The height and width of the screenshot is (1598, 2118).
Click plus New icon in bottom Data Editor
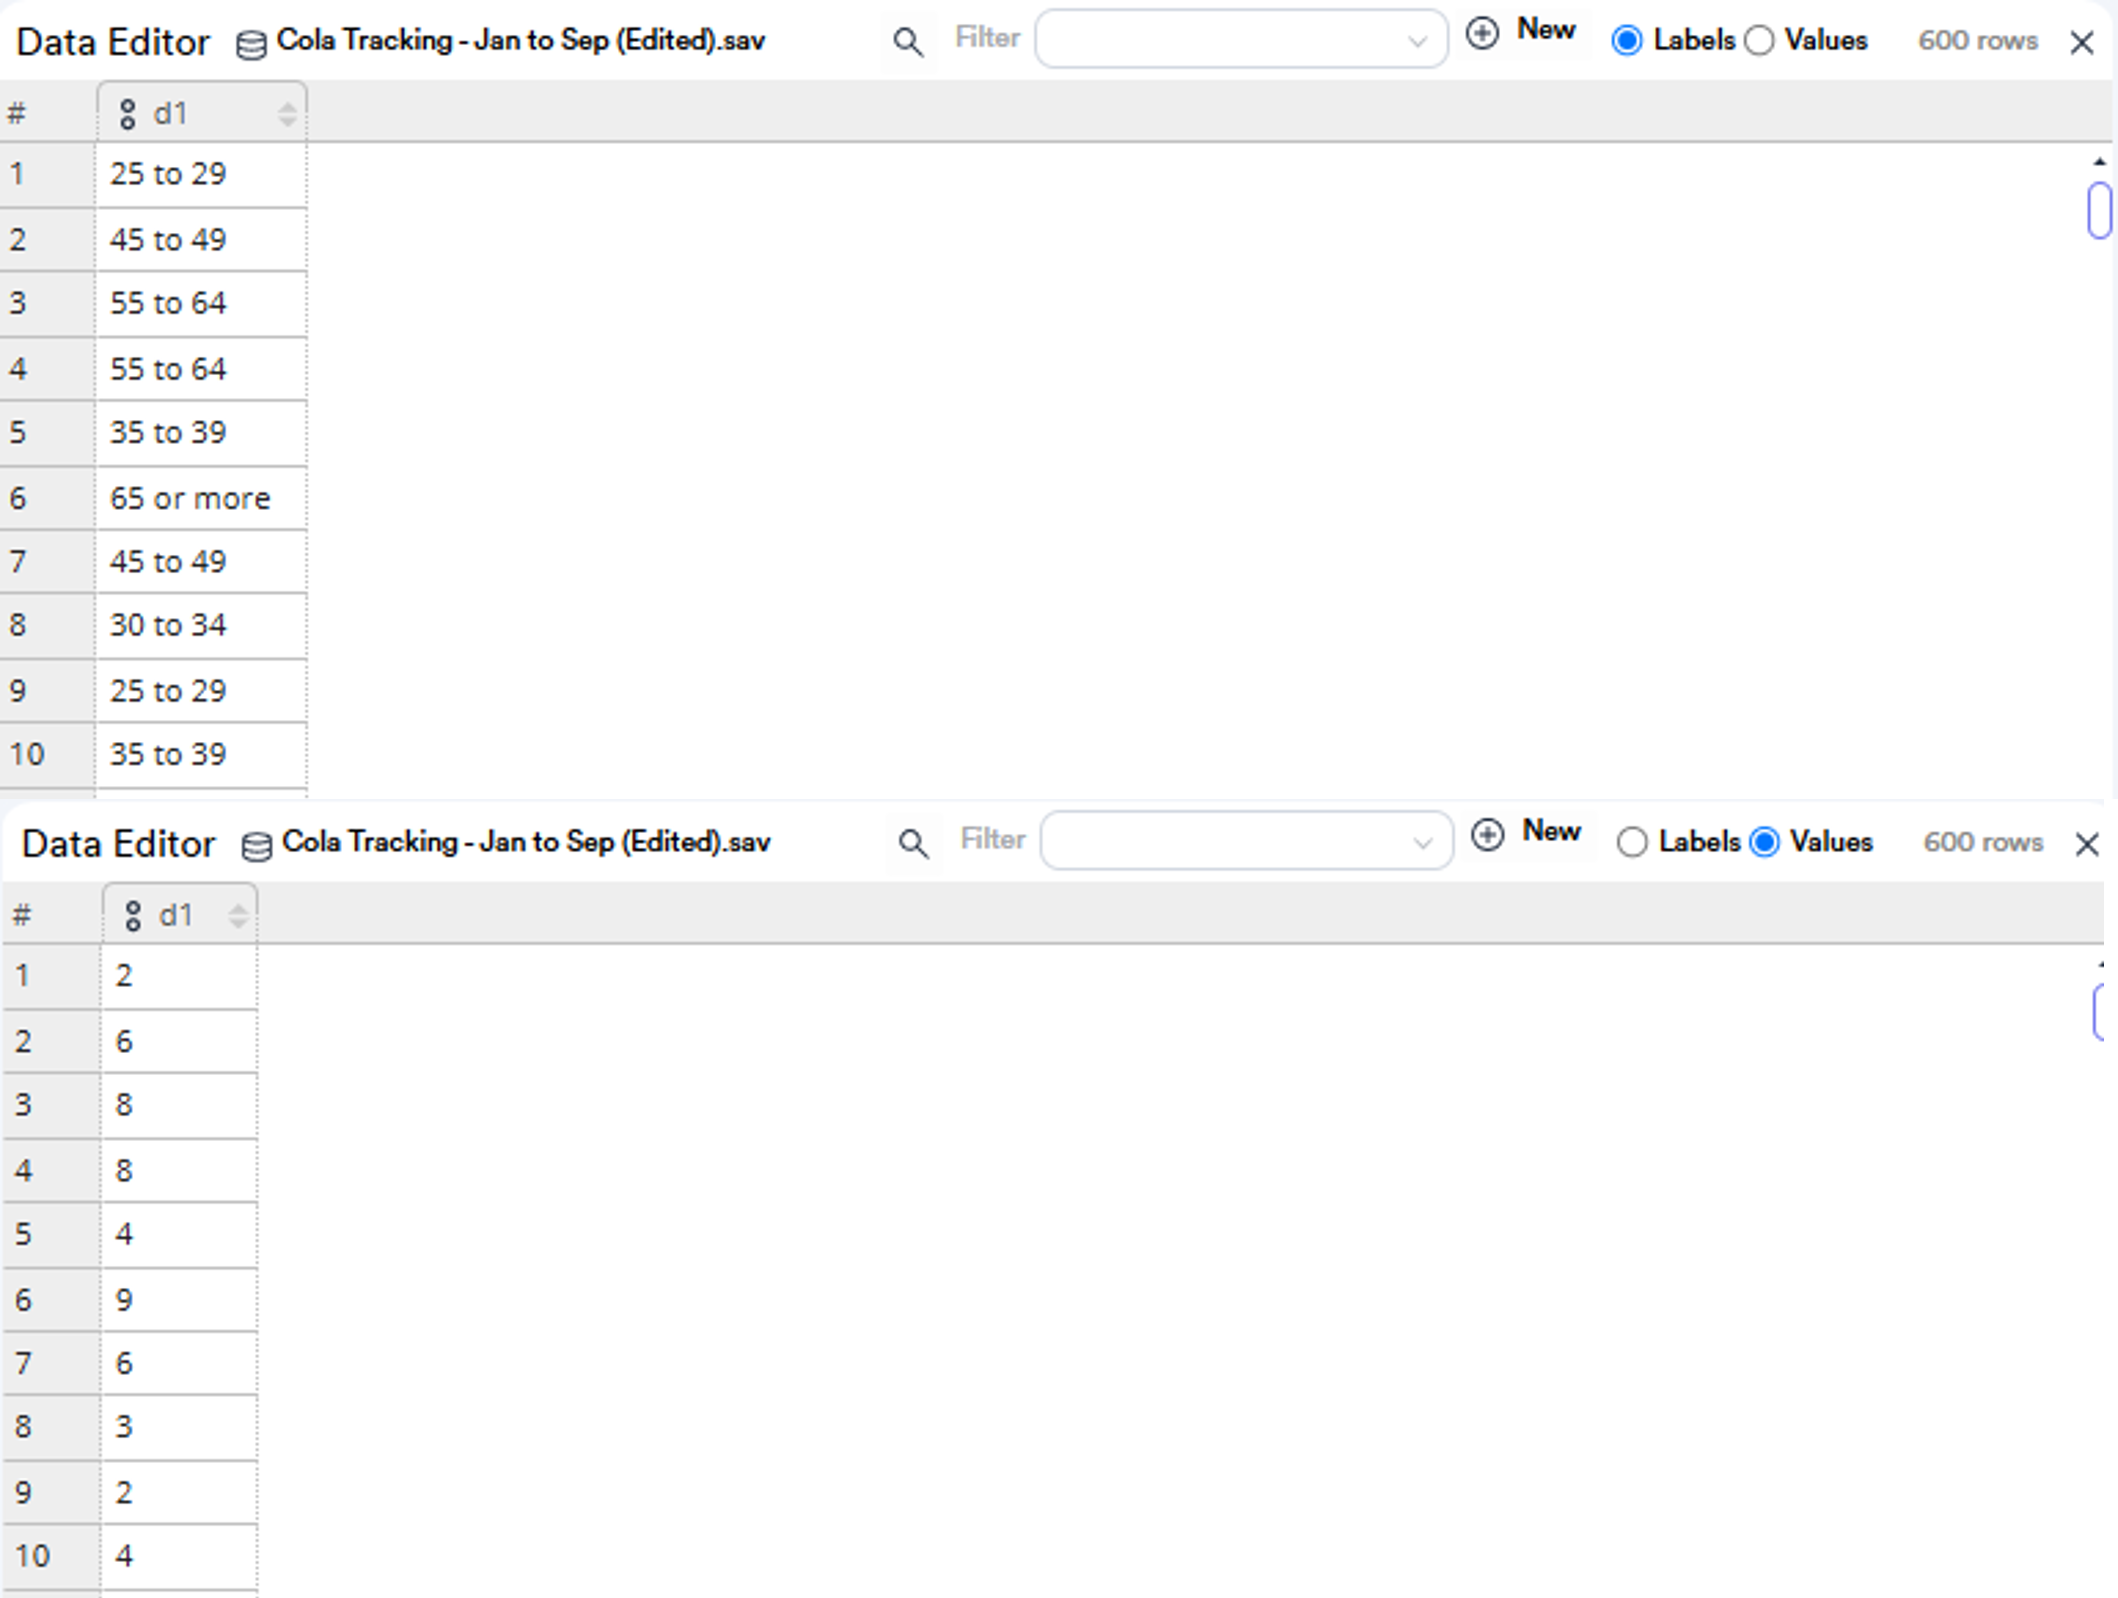coord(1488,835)
